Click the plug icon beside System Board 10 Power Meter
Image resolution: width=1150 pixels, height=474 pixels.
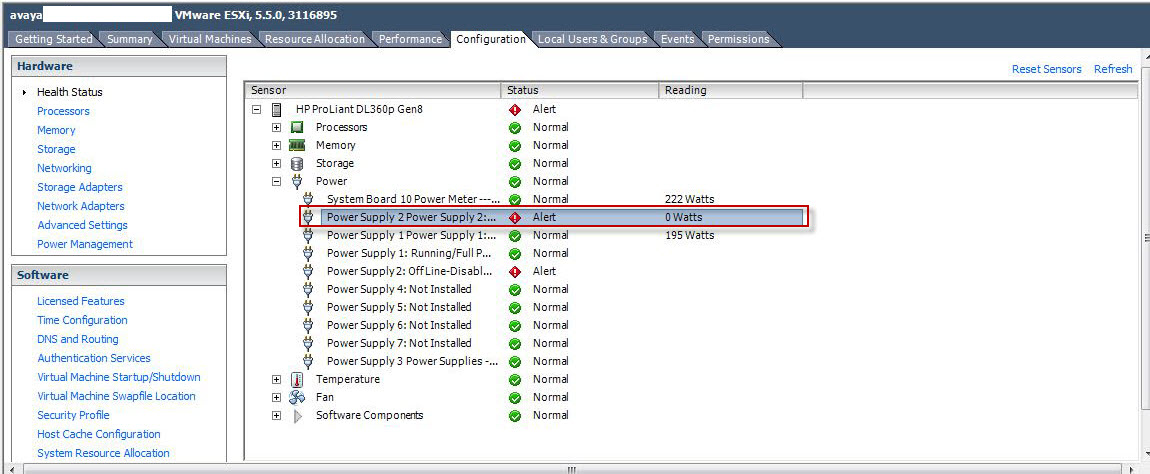coord(308,200)
